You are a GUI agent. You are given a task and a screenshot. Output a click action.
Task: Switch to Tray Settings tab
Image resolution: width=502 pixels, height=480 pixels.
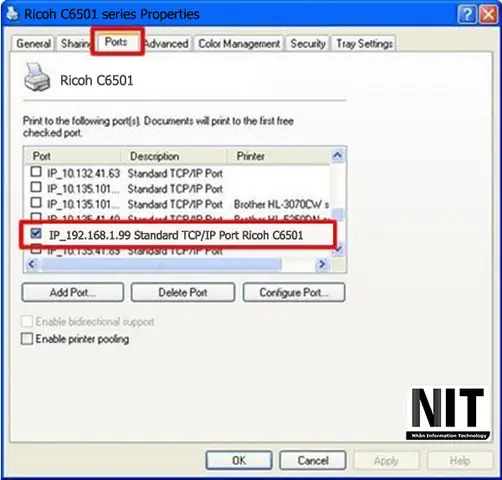click(364, 44)
